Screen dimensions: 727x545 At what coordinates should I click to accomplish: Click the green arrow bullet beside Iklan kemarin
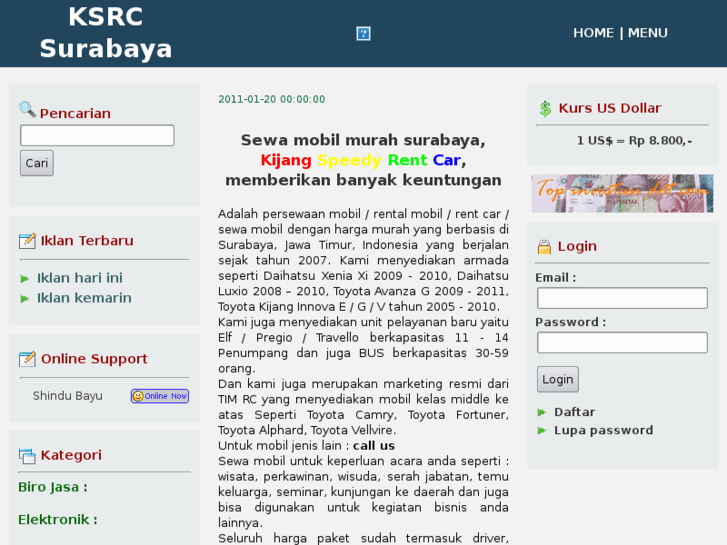(25, 299)
